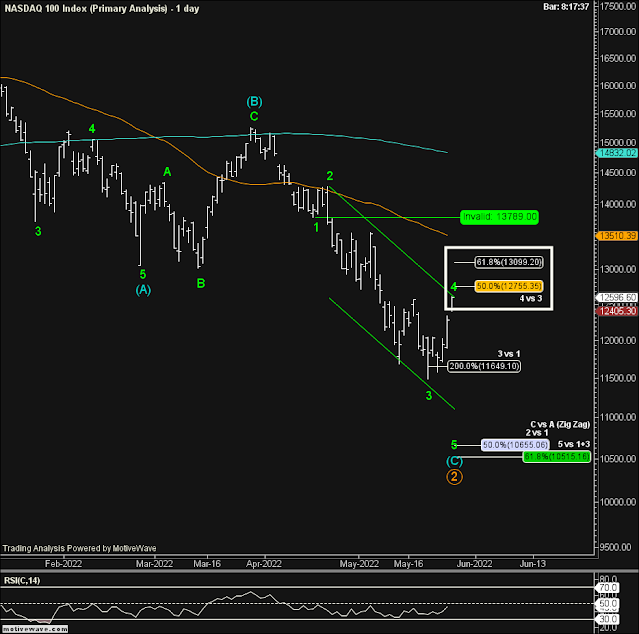The height and width of the screenshot is (634, 639).
Task: Click the RSI 70.0 level tag
Action: click(608, 588)
